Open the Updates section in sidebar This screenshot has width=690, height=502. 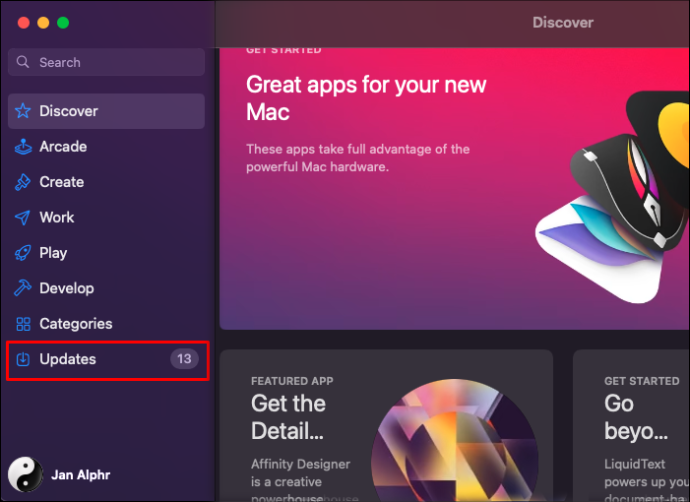coord(107,359)
